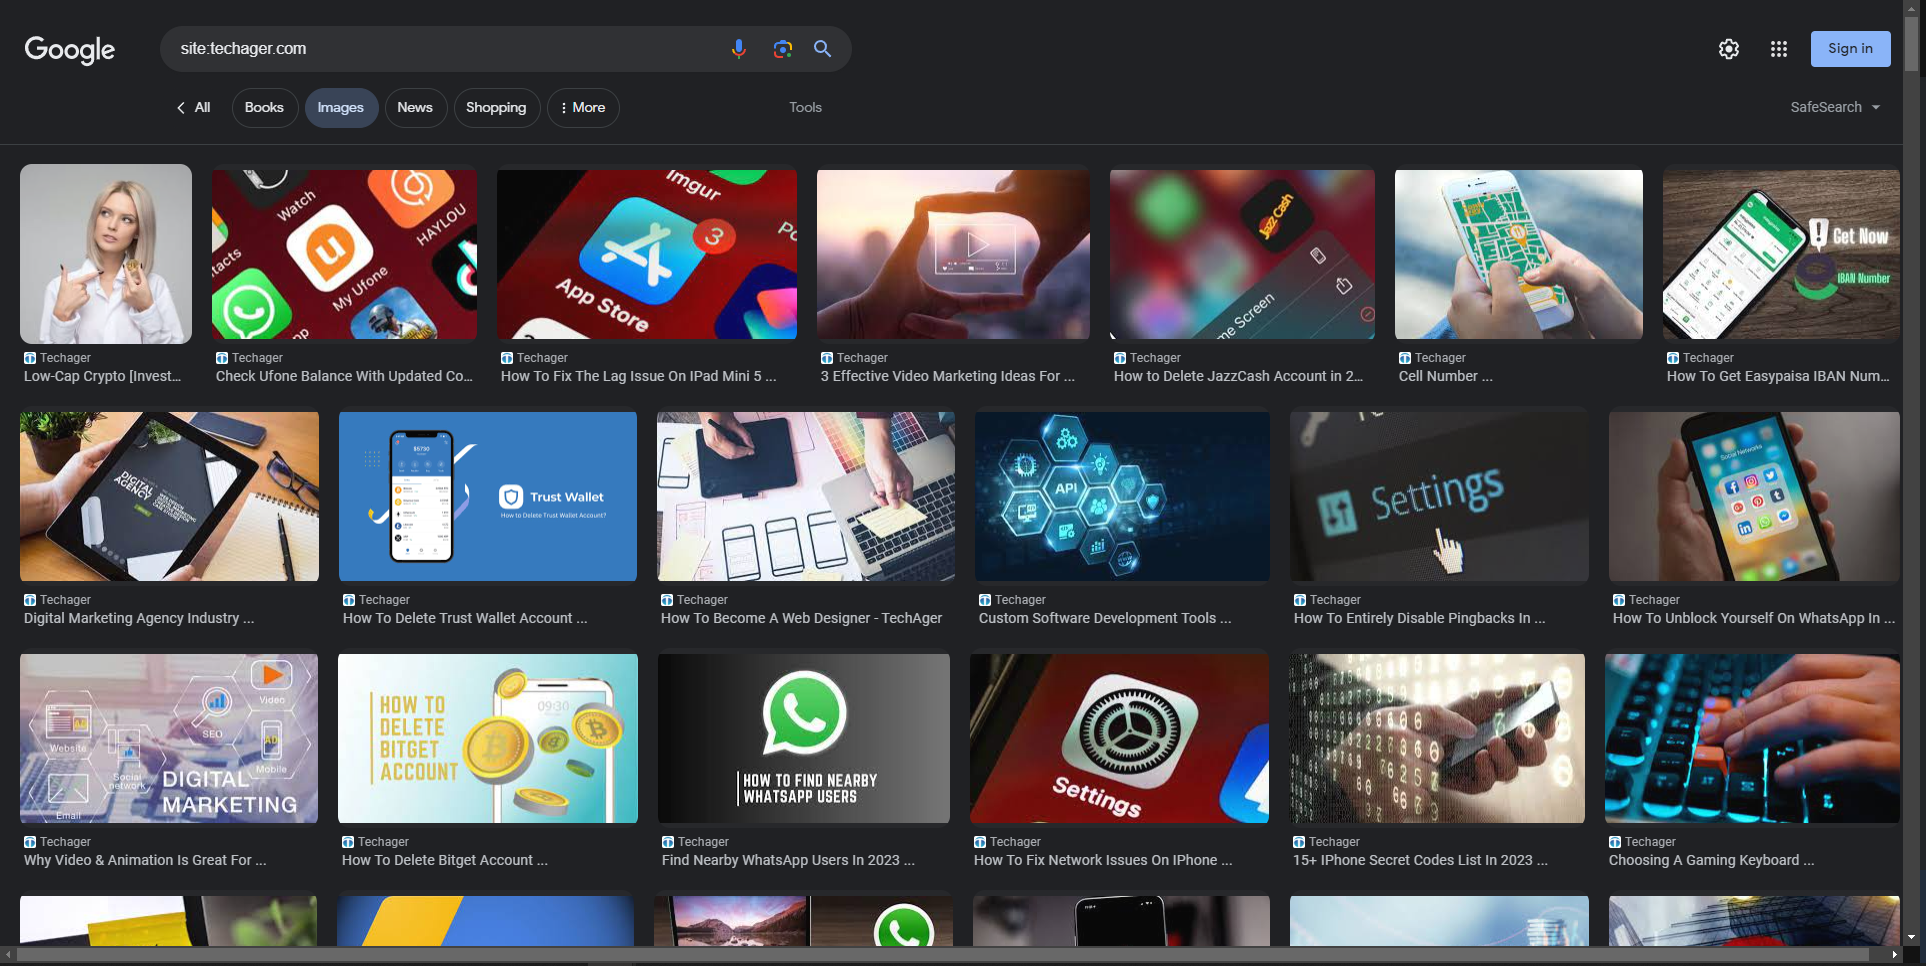The image size is (1926, 966).
Task: Click the voice search microphone icon
Action: coord(738,49)
